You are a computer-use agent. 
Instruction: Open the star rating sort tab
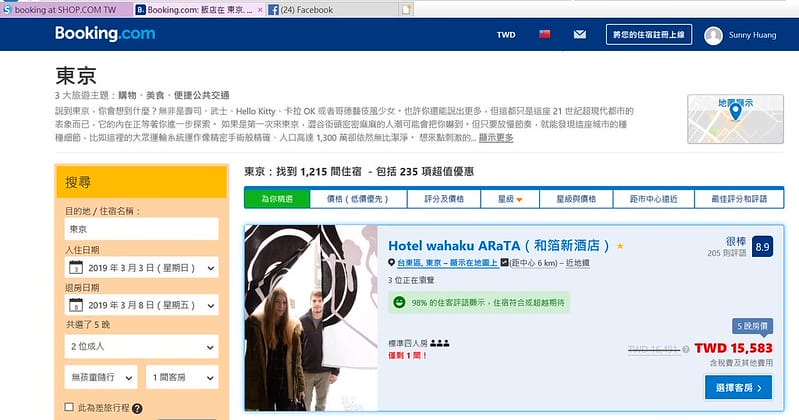pyautogui.click(x=510, y=198)
